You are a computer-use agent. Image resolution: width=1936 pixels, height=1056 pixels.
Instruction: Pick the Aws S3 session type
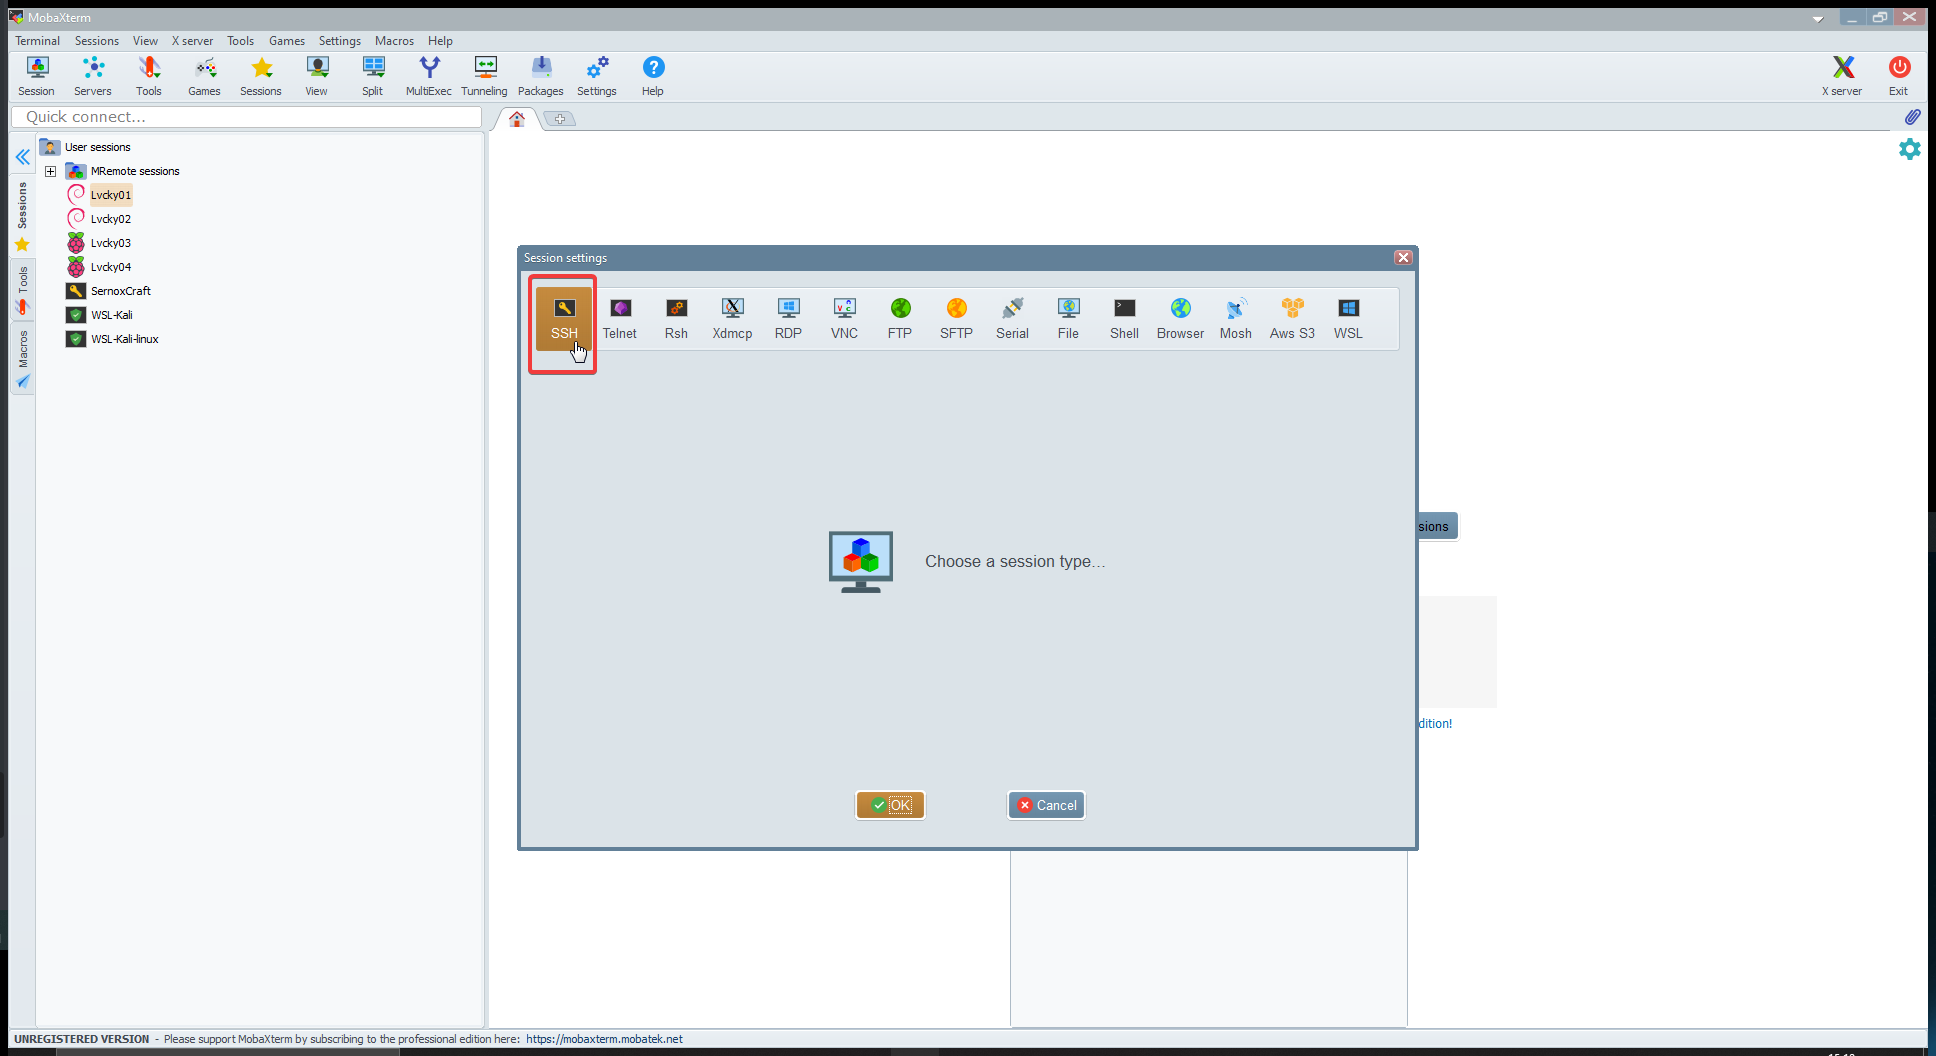[1292, 318]
